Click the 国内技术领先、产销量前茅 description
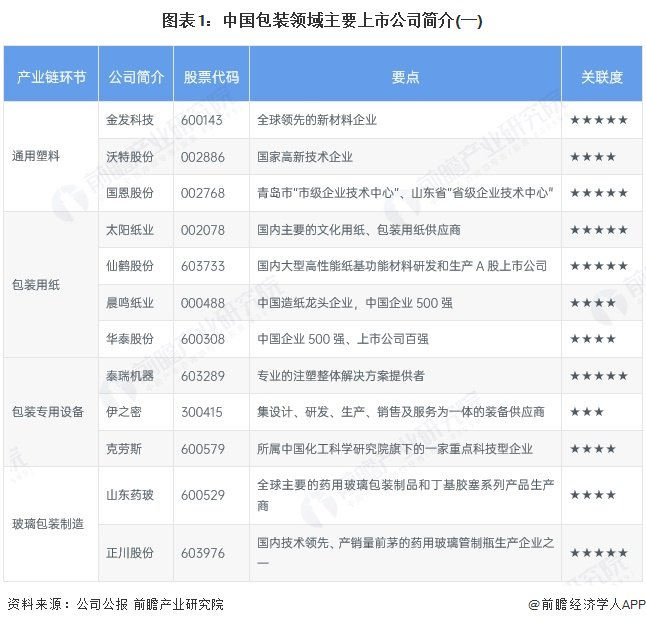 tap(405, 552)
